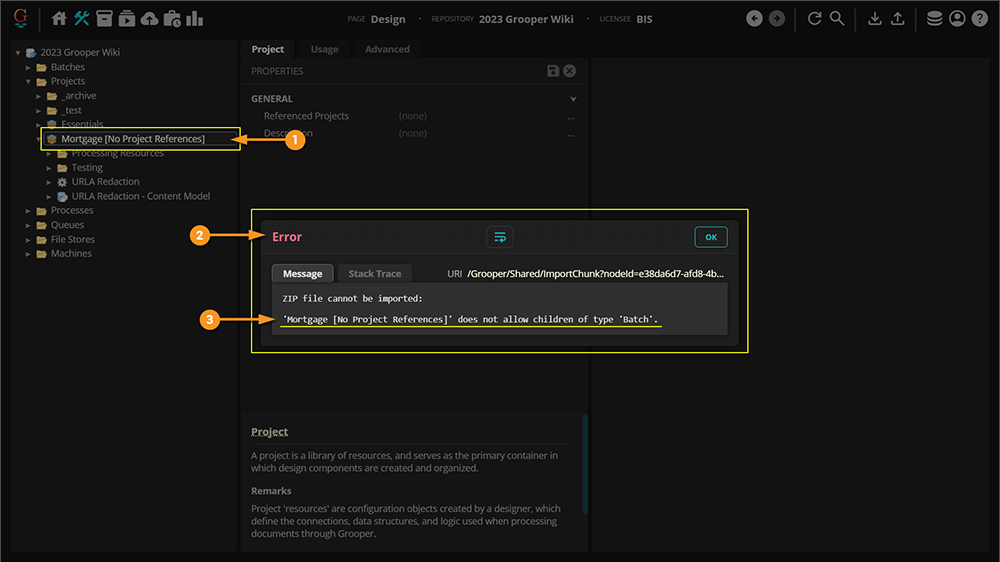Navigate back with left arrow icon

pyautogui.click(x=754, y=18)
